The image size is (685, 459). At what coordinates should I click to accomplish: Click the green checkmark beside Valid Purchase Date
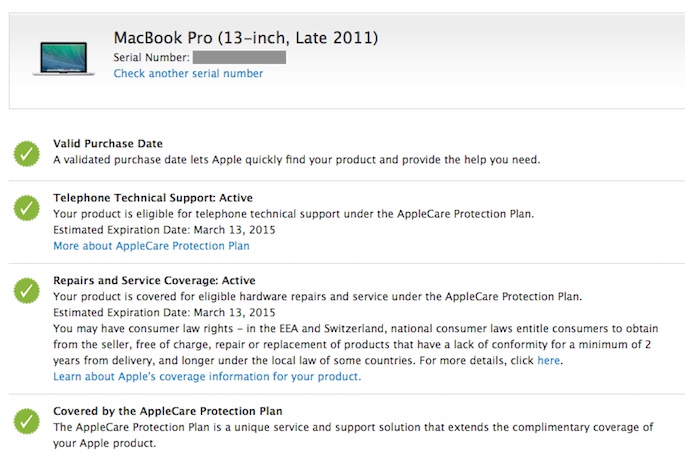[x=27, y=153]
